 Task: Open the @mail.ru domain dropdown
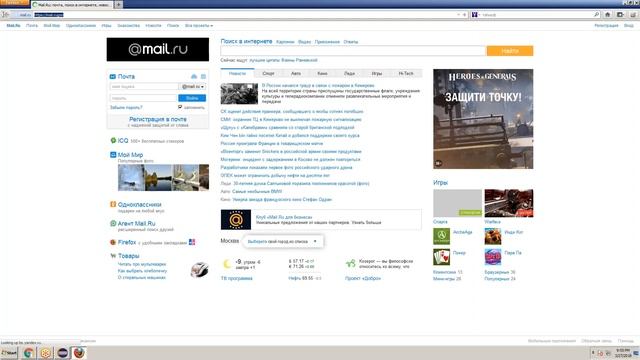click(192, 87)
